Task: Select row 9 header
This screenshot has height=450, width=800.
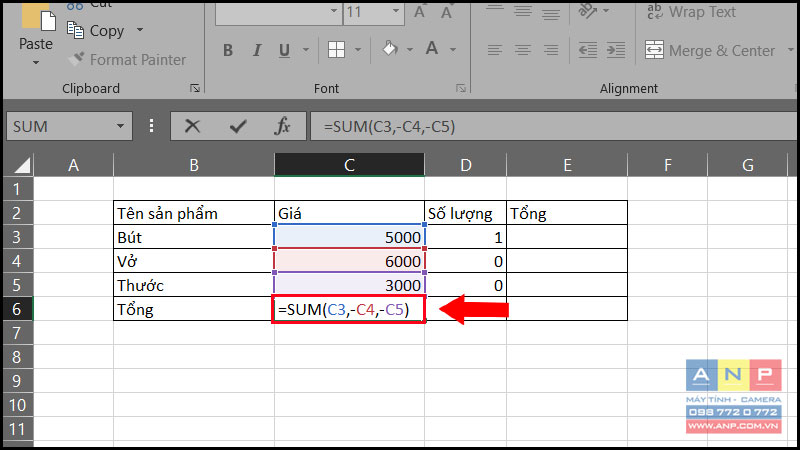Action: [x=17, y=381]
